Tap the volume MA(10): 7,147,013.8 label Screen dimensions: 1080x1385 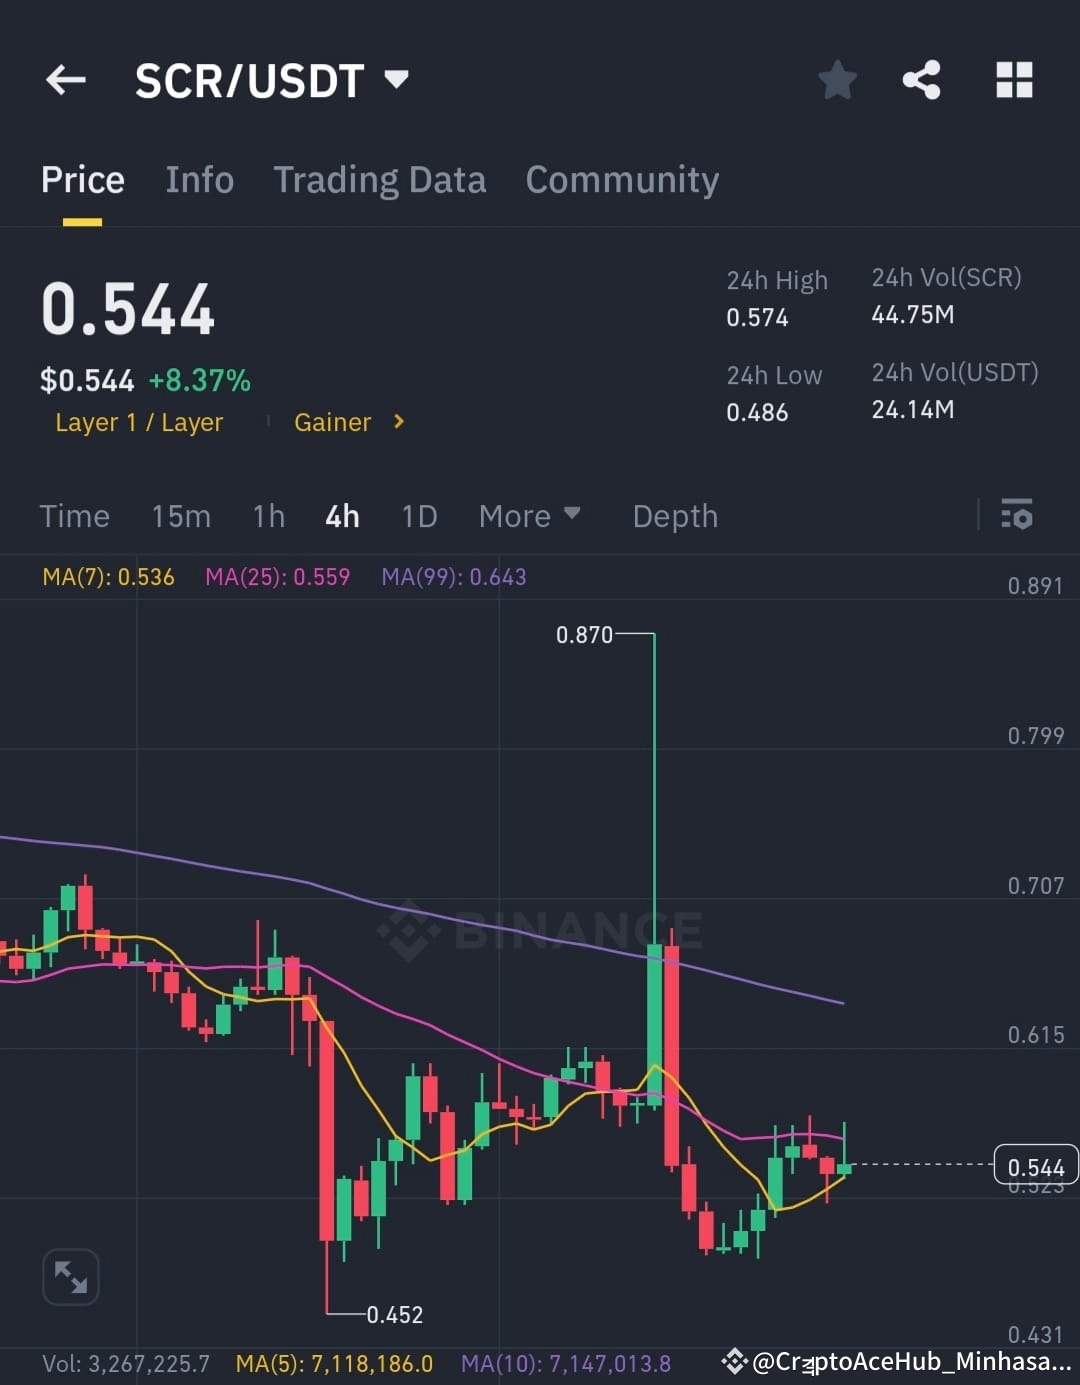coord(566,1364)
